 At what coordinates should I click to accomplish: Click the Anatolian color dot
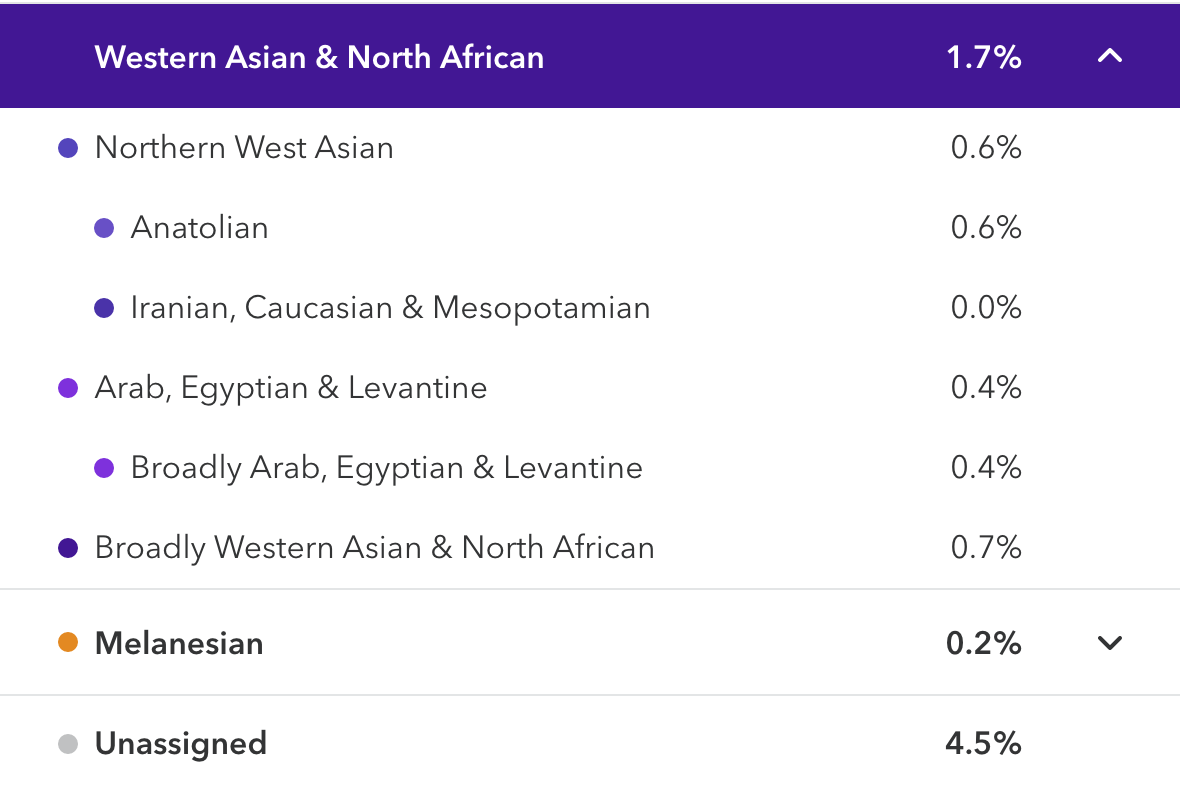104,228
